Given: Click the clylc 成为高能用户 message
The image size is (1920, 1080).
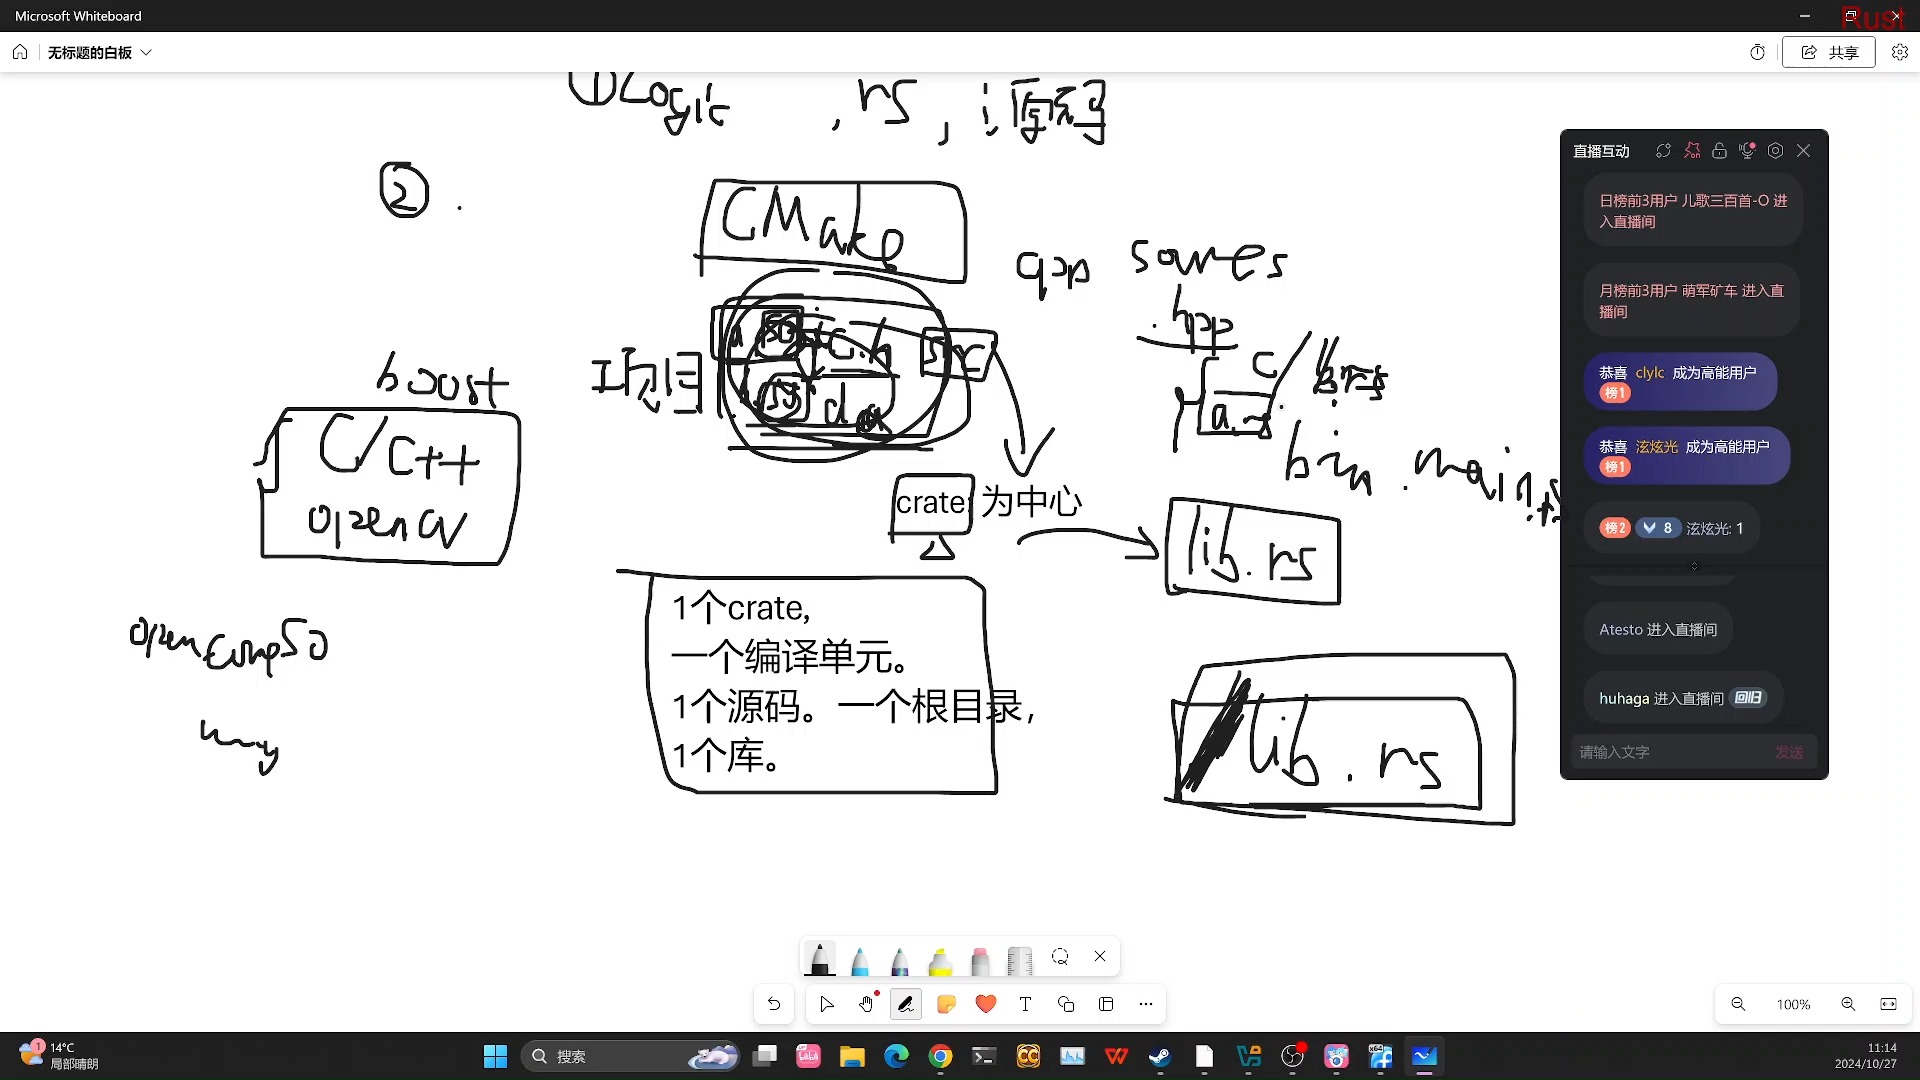Looking at the screenshot, I should 1680,382.
